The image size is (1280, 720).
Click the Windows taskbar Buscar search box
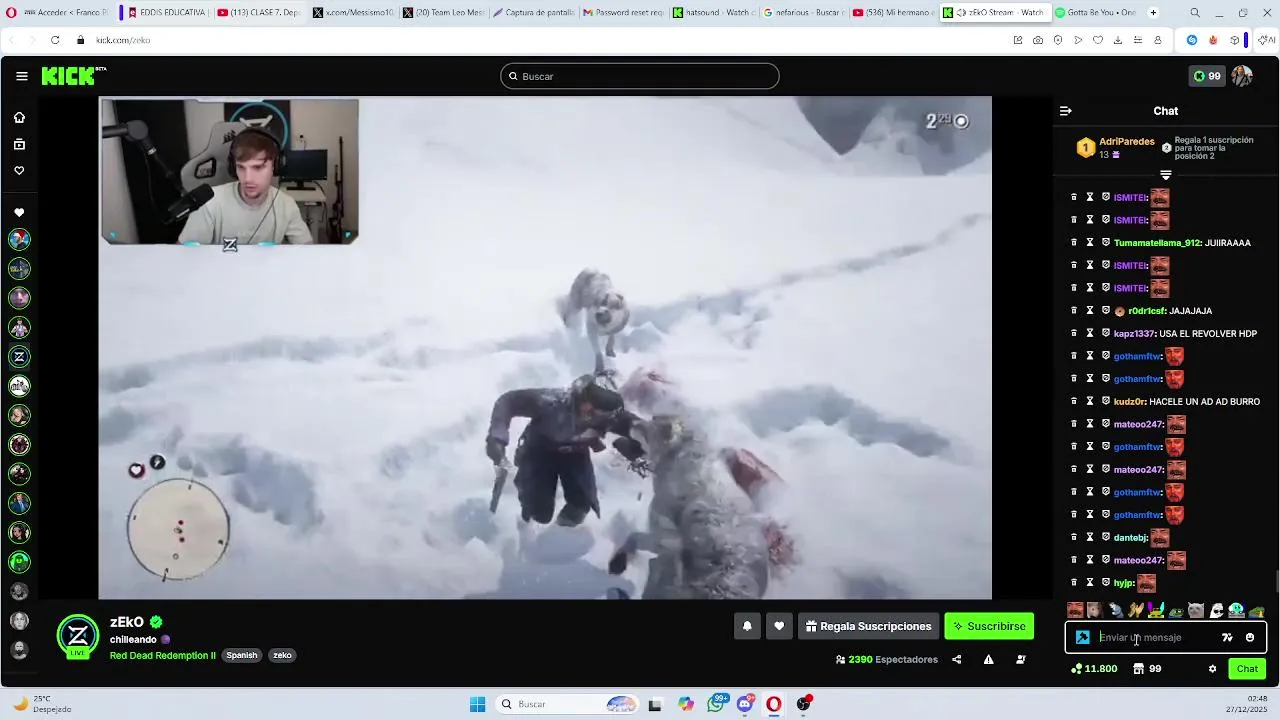click(568, 704)
